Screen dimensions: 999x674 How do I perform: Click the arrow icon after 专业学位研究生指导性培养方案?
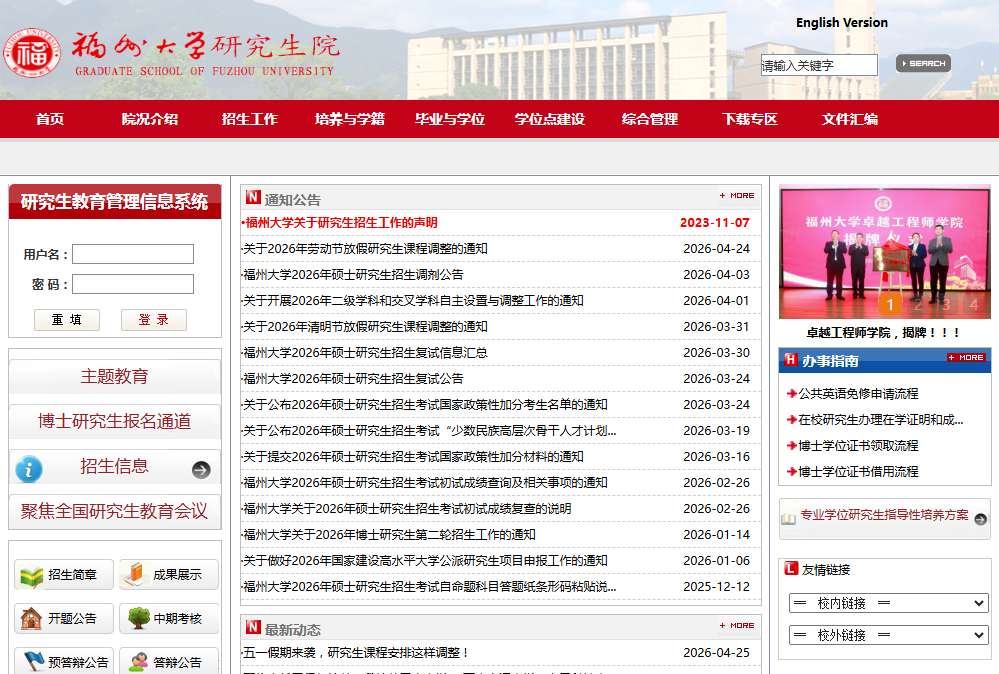981,519
